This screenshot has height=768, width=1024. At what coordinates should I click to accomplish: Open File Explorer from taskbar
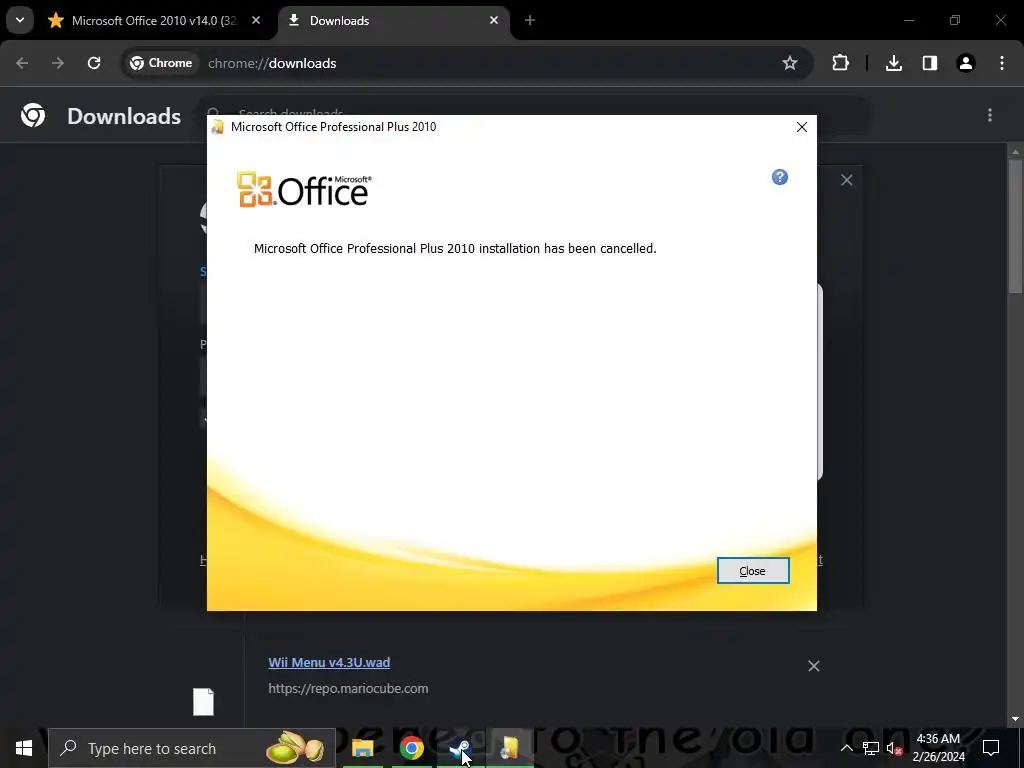[x=362, y=748]
